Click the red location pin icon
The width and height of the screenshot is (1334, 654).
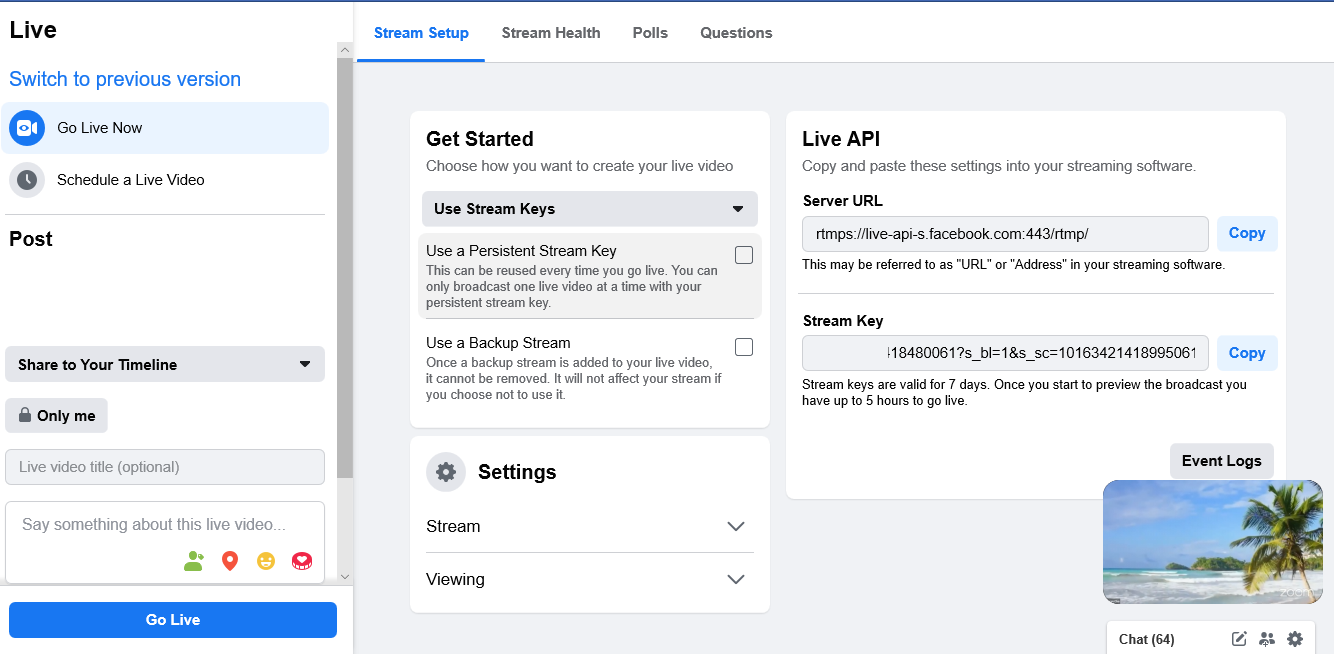(230, 561)
